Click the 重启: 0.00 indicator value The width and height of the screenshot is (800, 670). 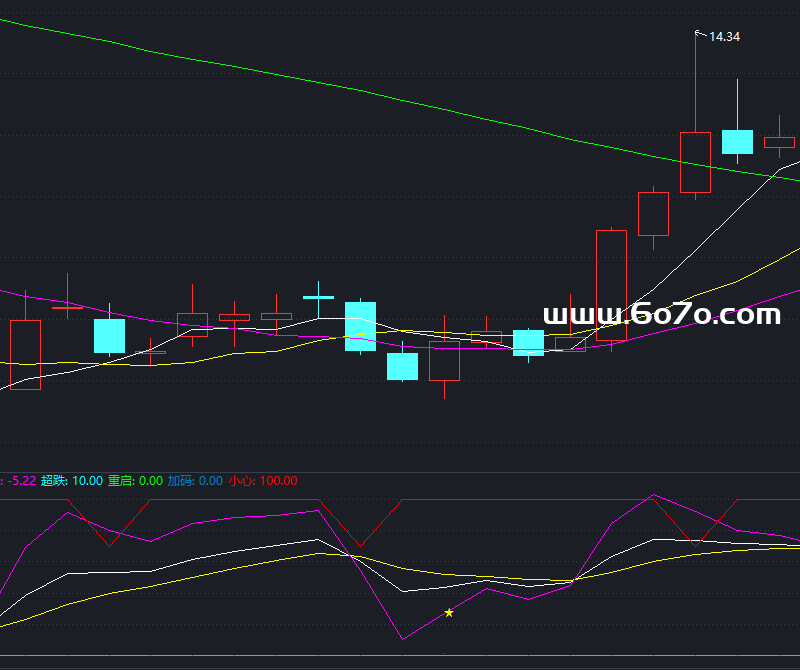[135, 481]
